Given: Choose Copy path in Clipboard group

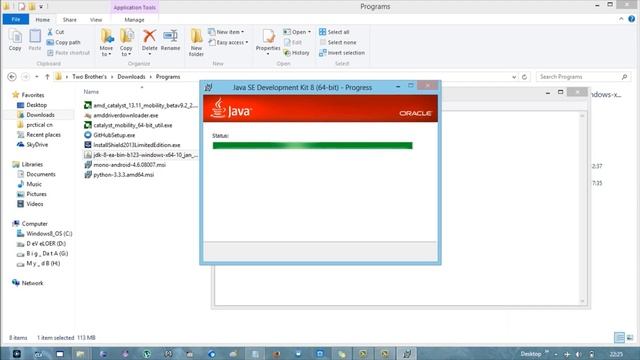Looking at the screenshot, I should tap(63, 42).
